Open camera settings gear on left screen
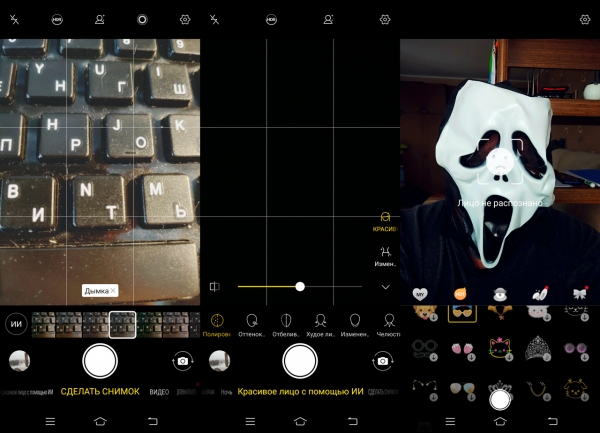The height and width of the screenshot is (433, 600). [185, 20]
